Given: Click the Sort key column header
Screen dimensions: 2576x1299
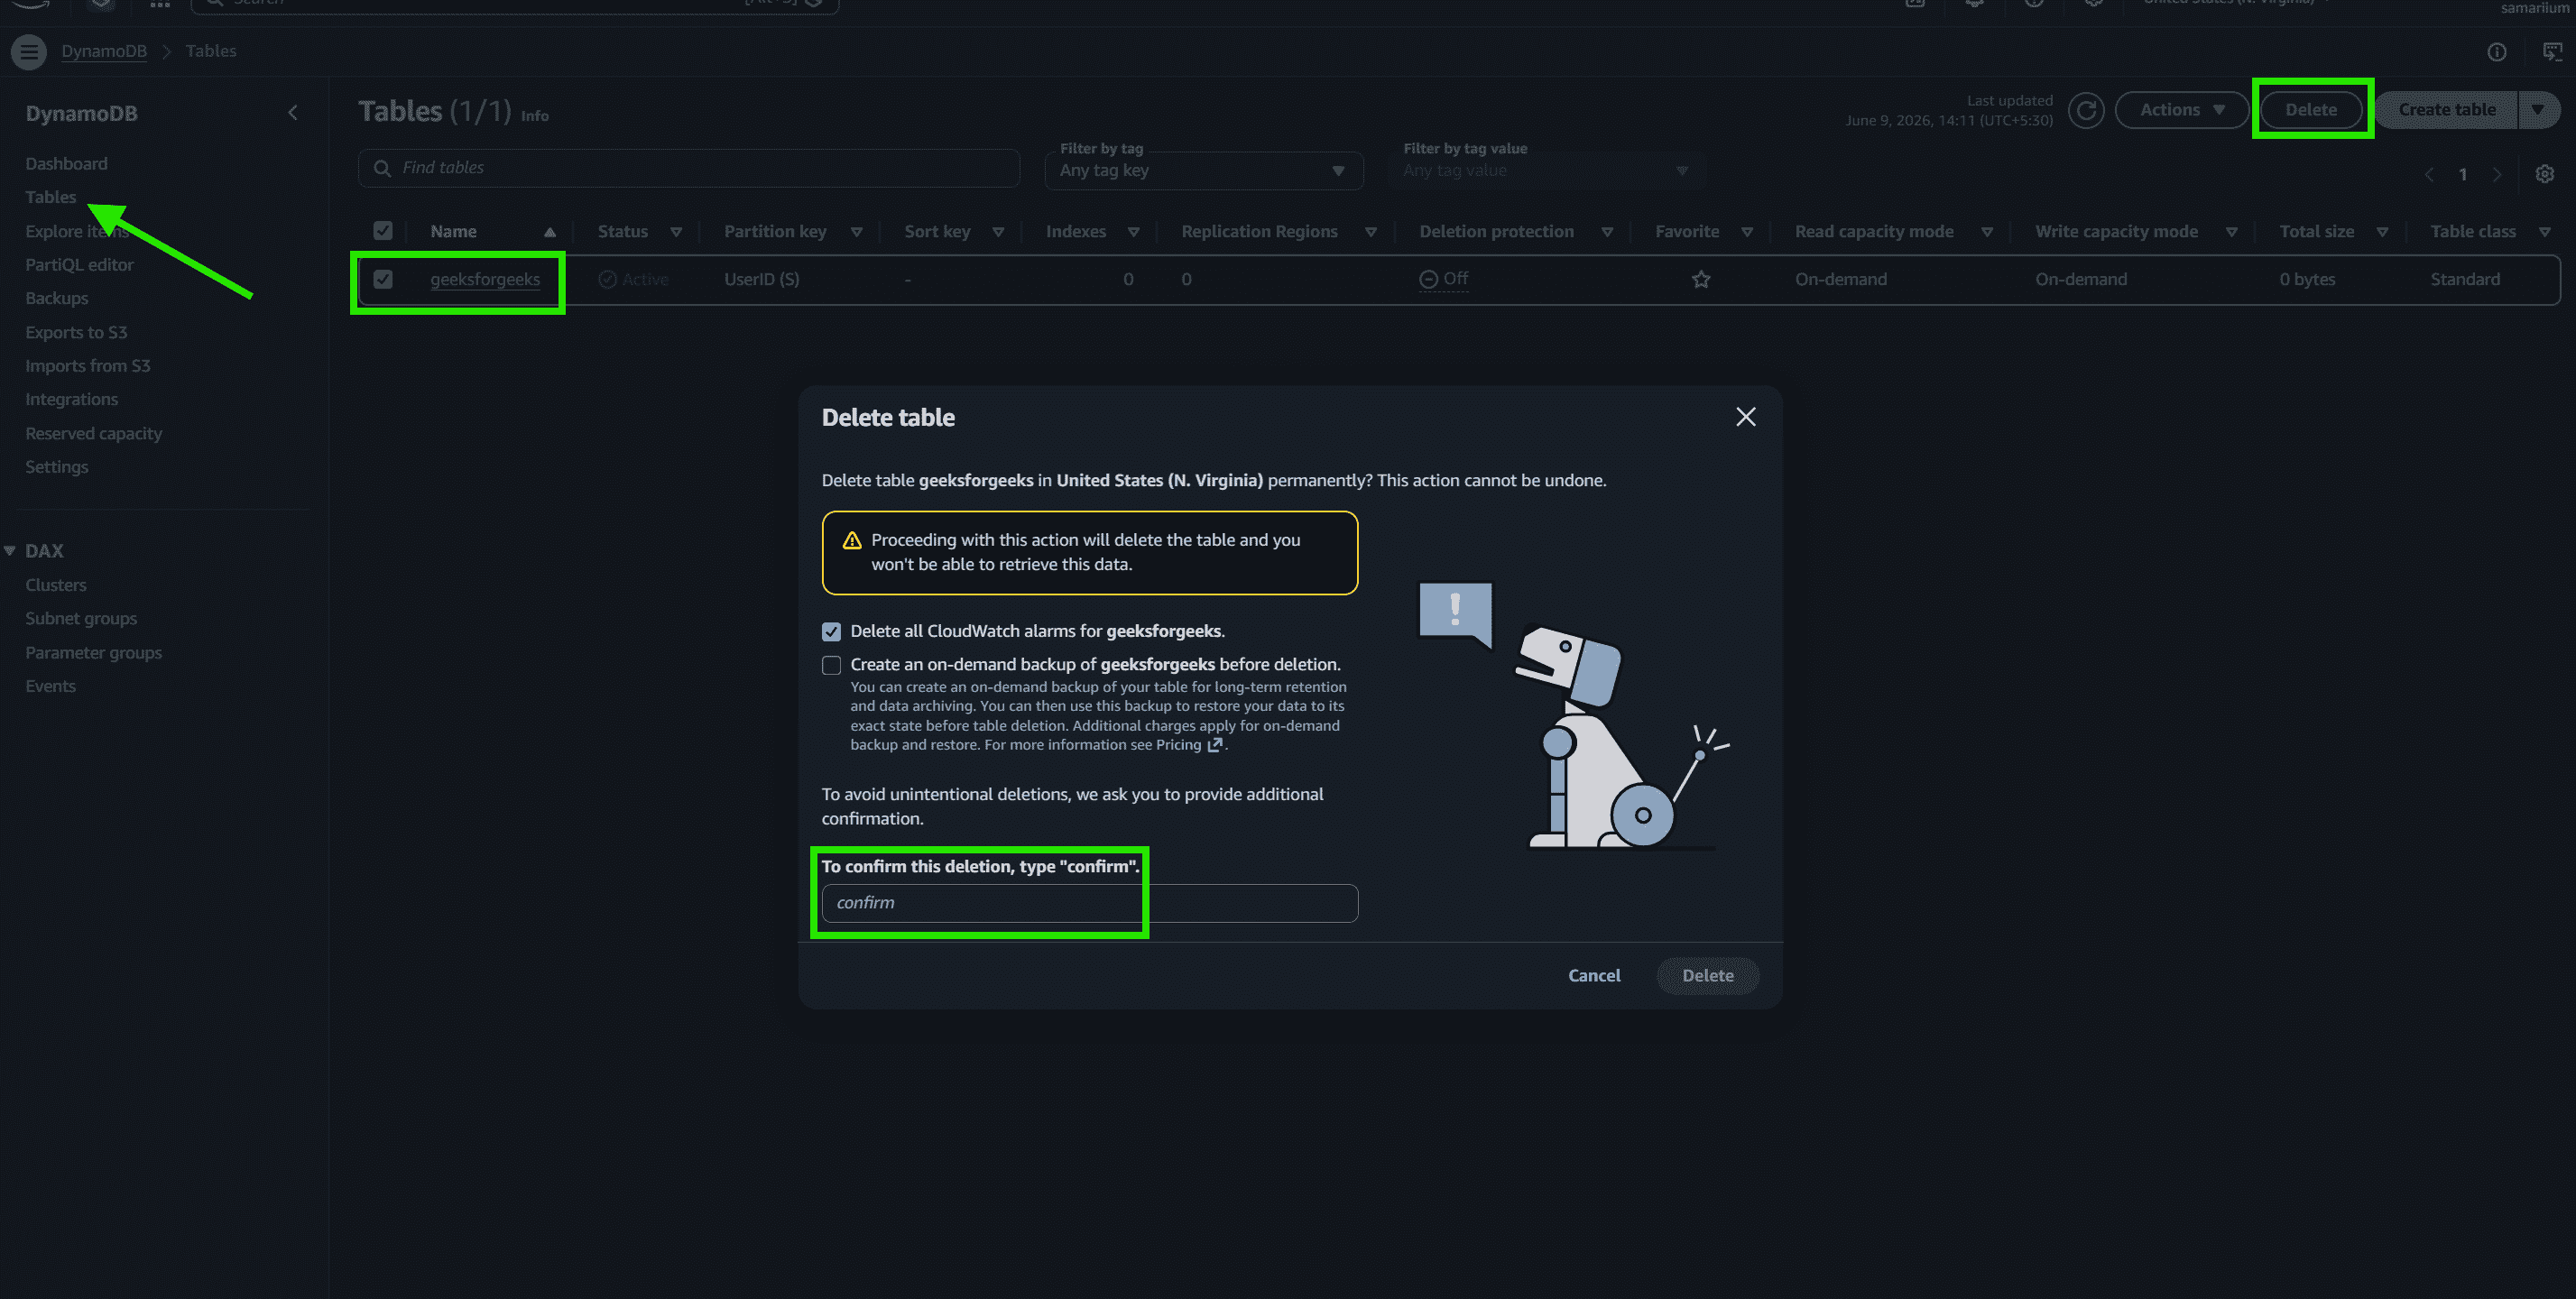Looking at the screenshot, I should (x=937, y=232).
